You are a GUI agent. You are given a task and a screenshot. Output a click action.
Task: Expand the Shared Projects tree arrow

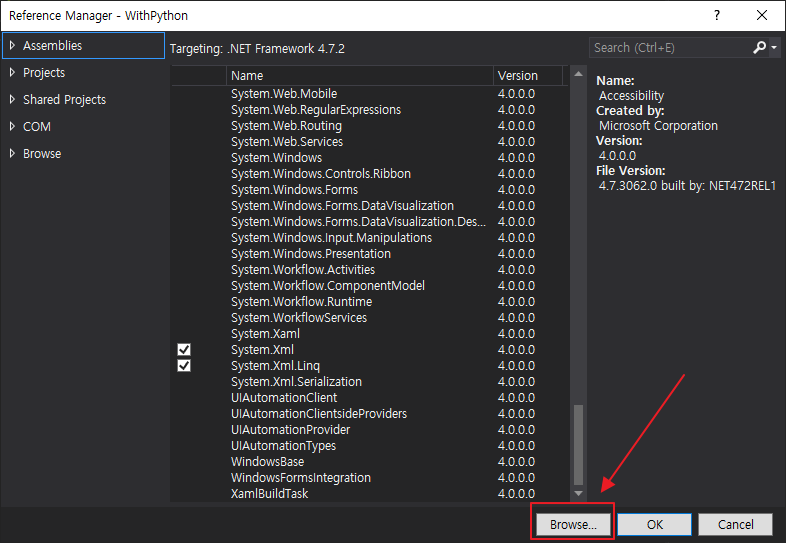pos(13,100)
